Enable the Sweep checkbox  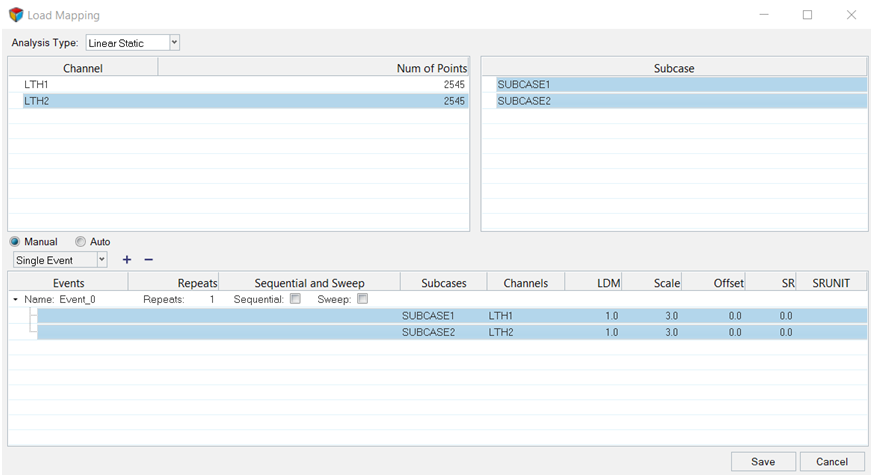[363, 299]
